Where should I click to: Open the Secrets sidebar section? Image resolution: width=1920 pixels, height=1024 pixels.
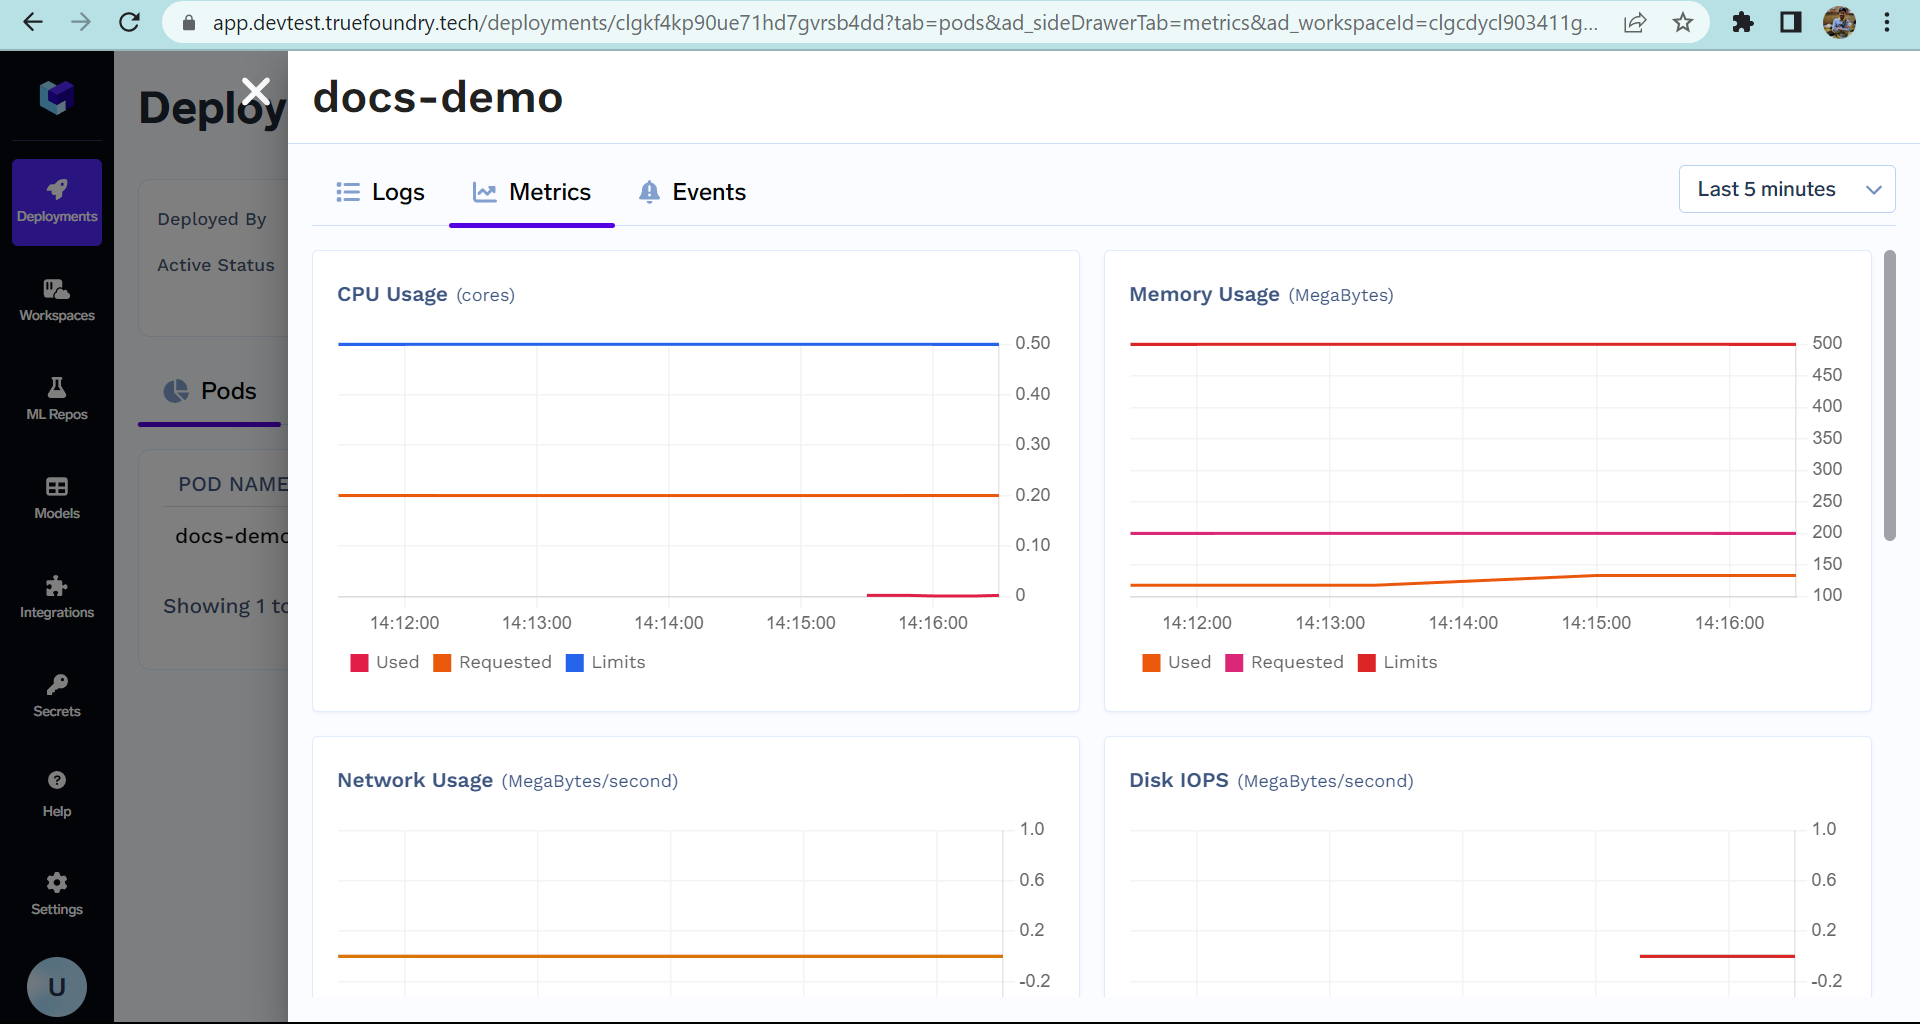pyautogui.click(x=57, y=696)
